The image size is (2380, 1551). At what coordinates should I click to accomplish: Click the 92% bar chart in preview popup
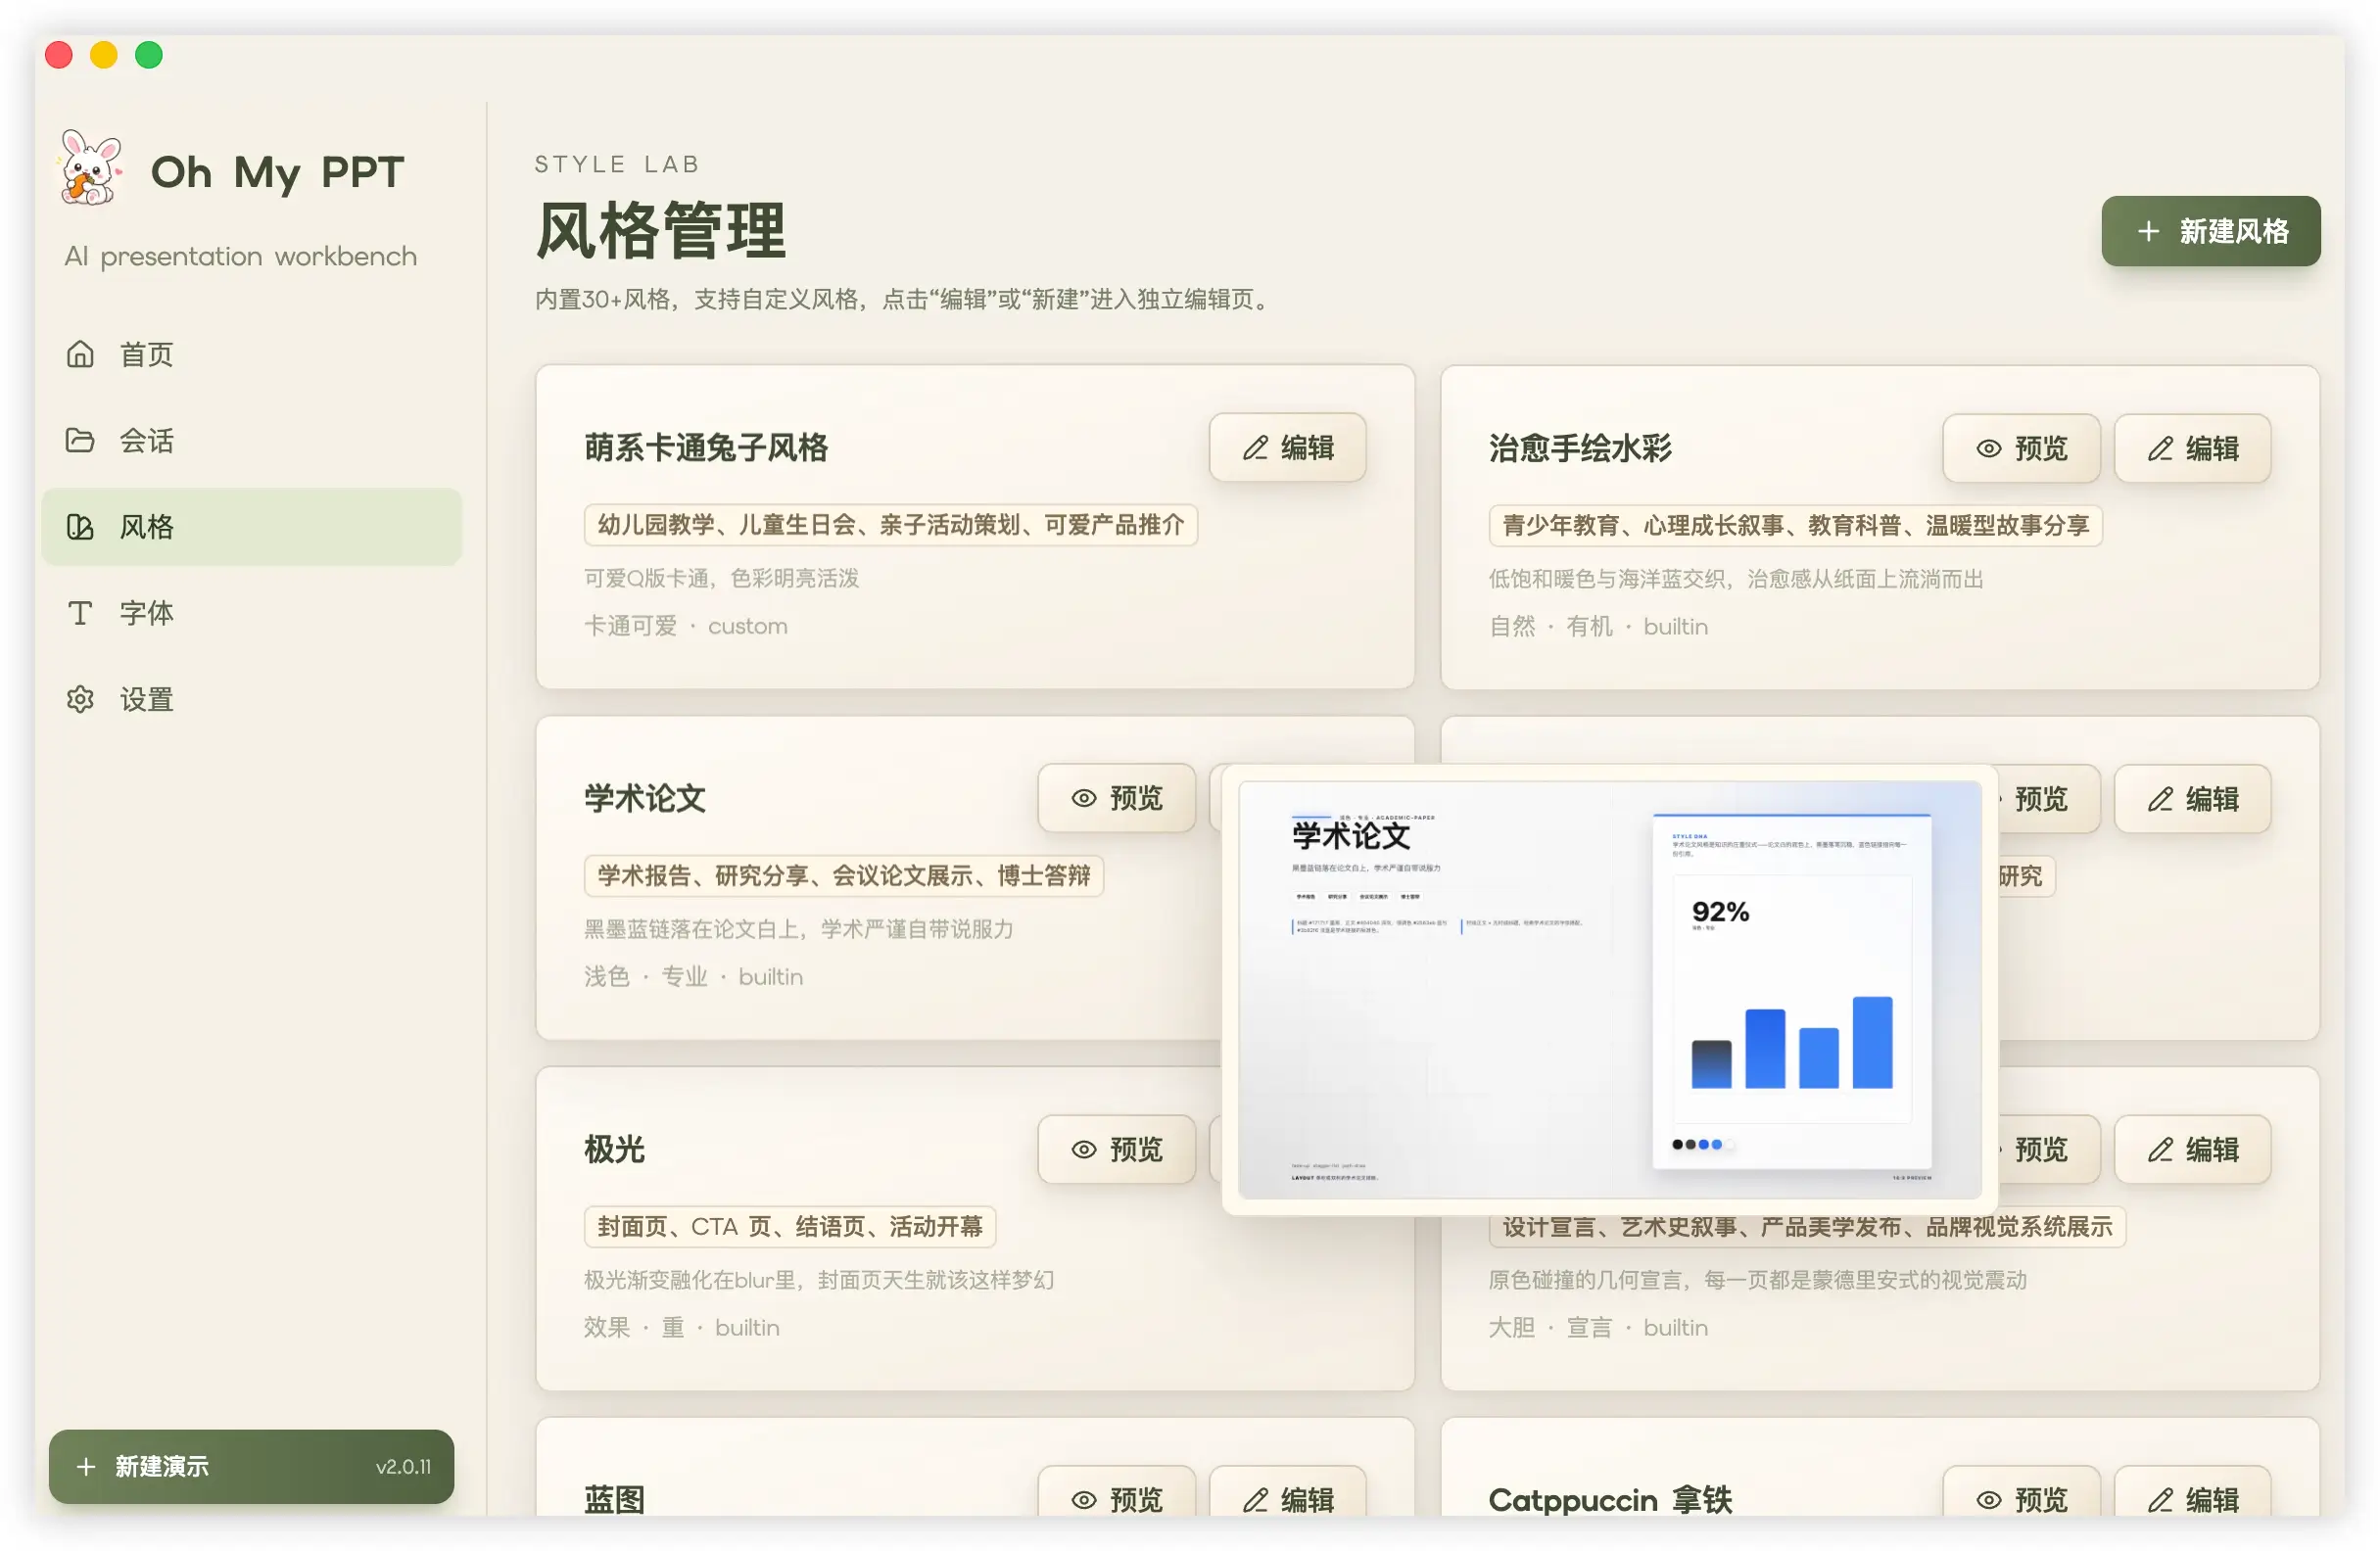[x=1792, y=998]
